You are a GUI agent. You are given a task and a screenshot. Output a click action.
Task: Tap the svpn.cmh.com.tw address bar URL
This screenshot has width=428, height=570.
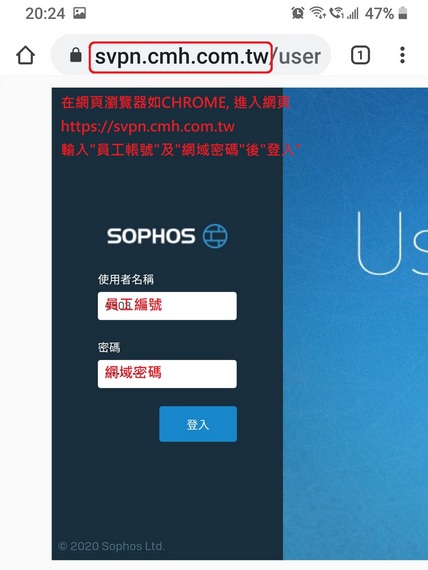(x=181, y=57)
